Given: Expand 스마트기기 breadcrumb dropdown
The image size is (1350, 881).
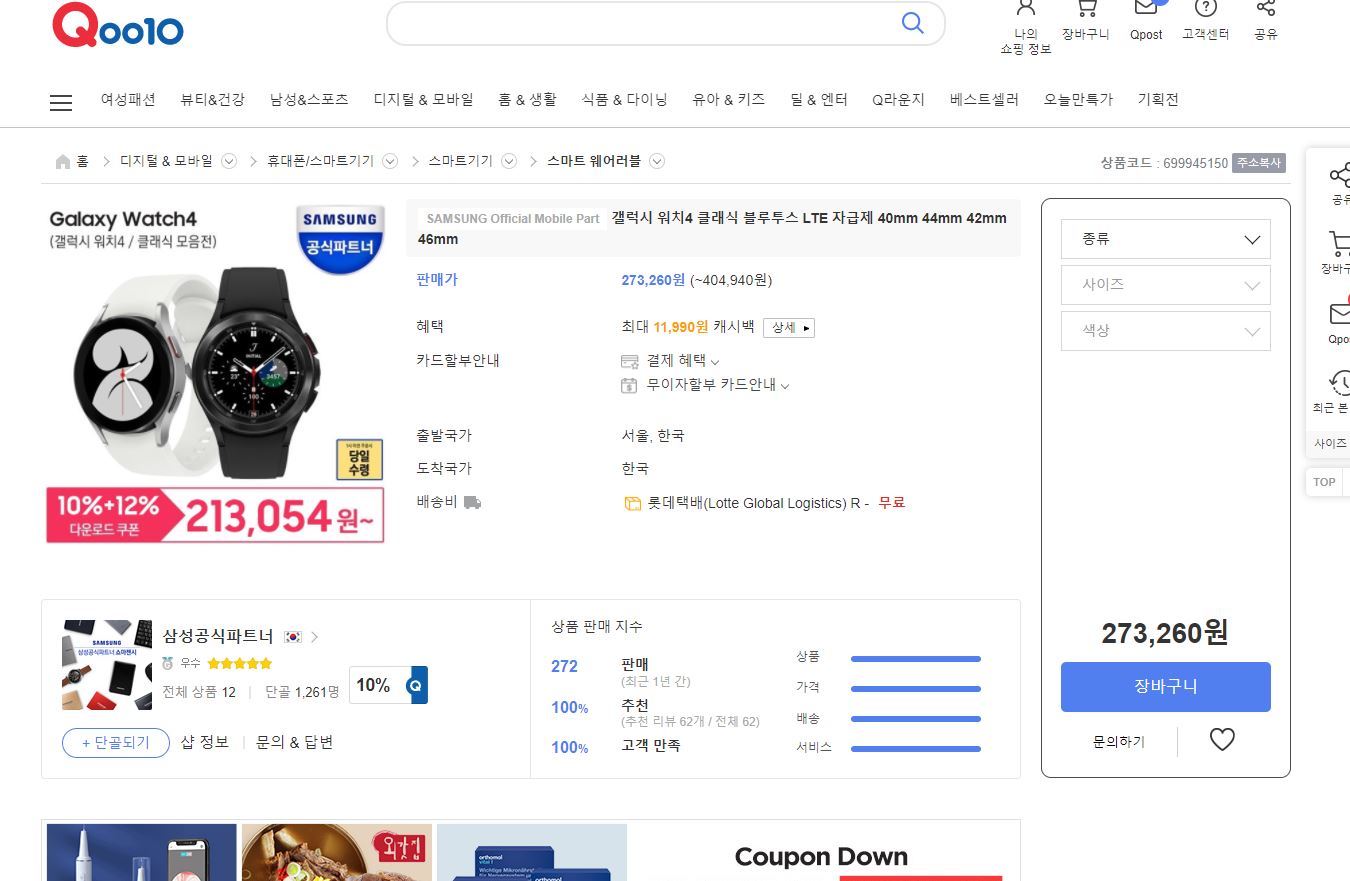Looking at the screenshot, I should coord(509,161).
